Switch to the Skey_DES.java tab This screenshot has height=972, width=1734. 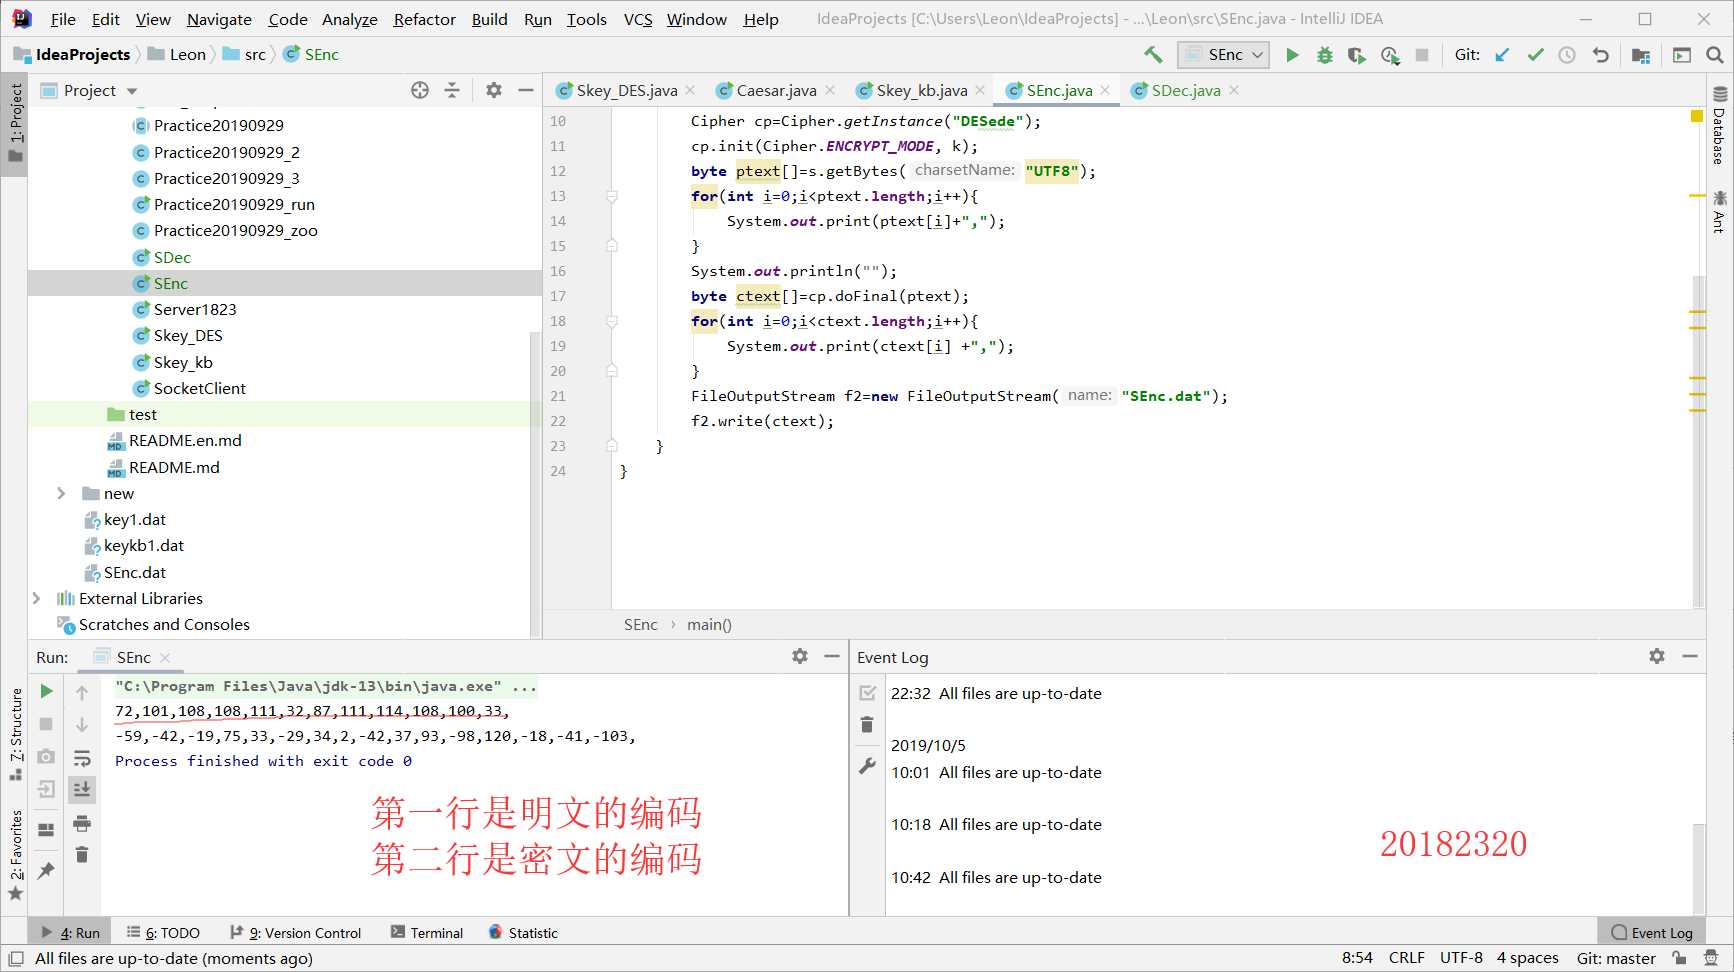coord(626,90)
